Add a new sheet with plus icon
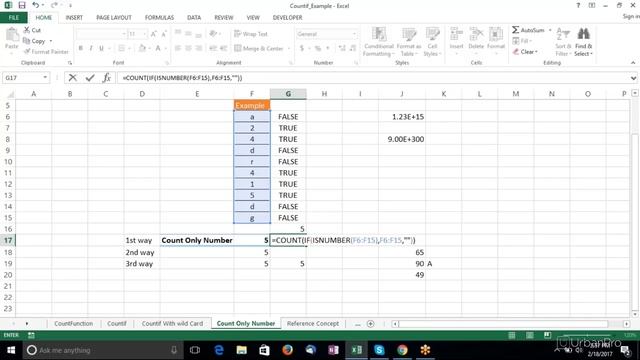Screen dimensions: 640x360 (371, 324)
